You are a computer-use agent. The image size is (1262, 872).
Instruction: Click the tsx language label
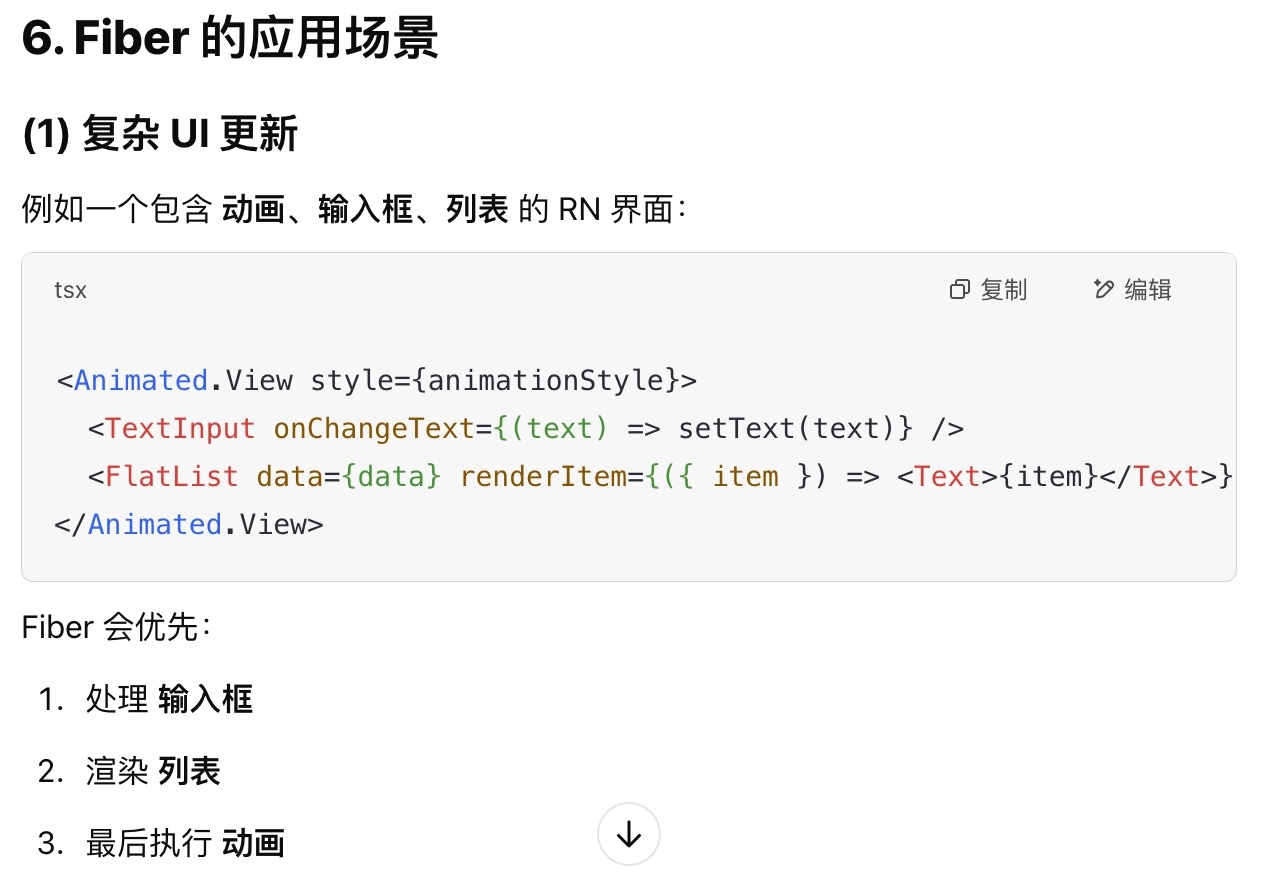coord(70,290)
